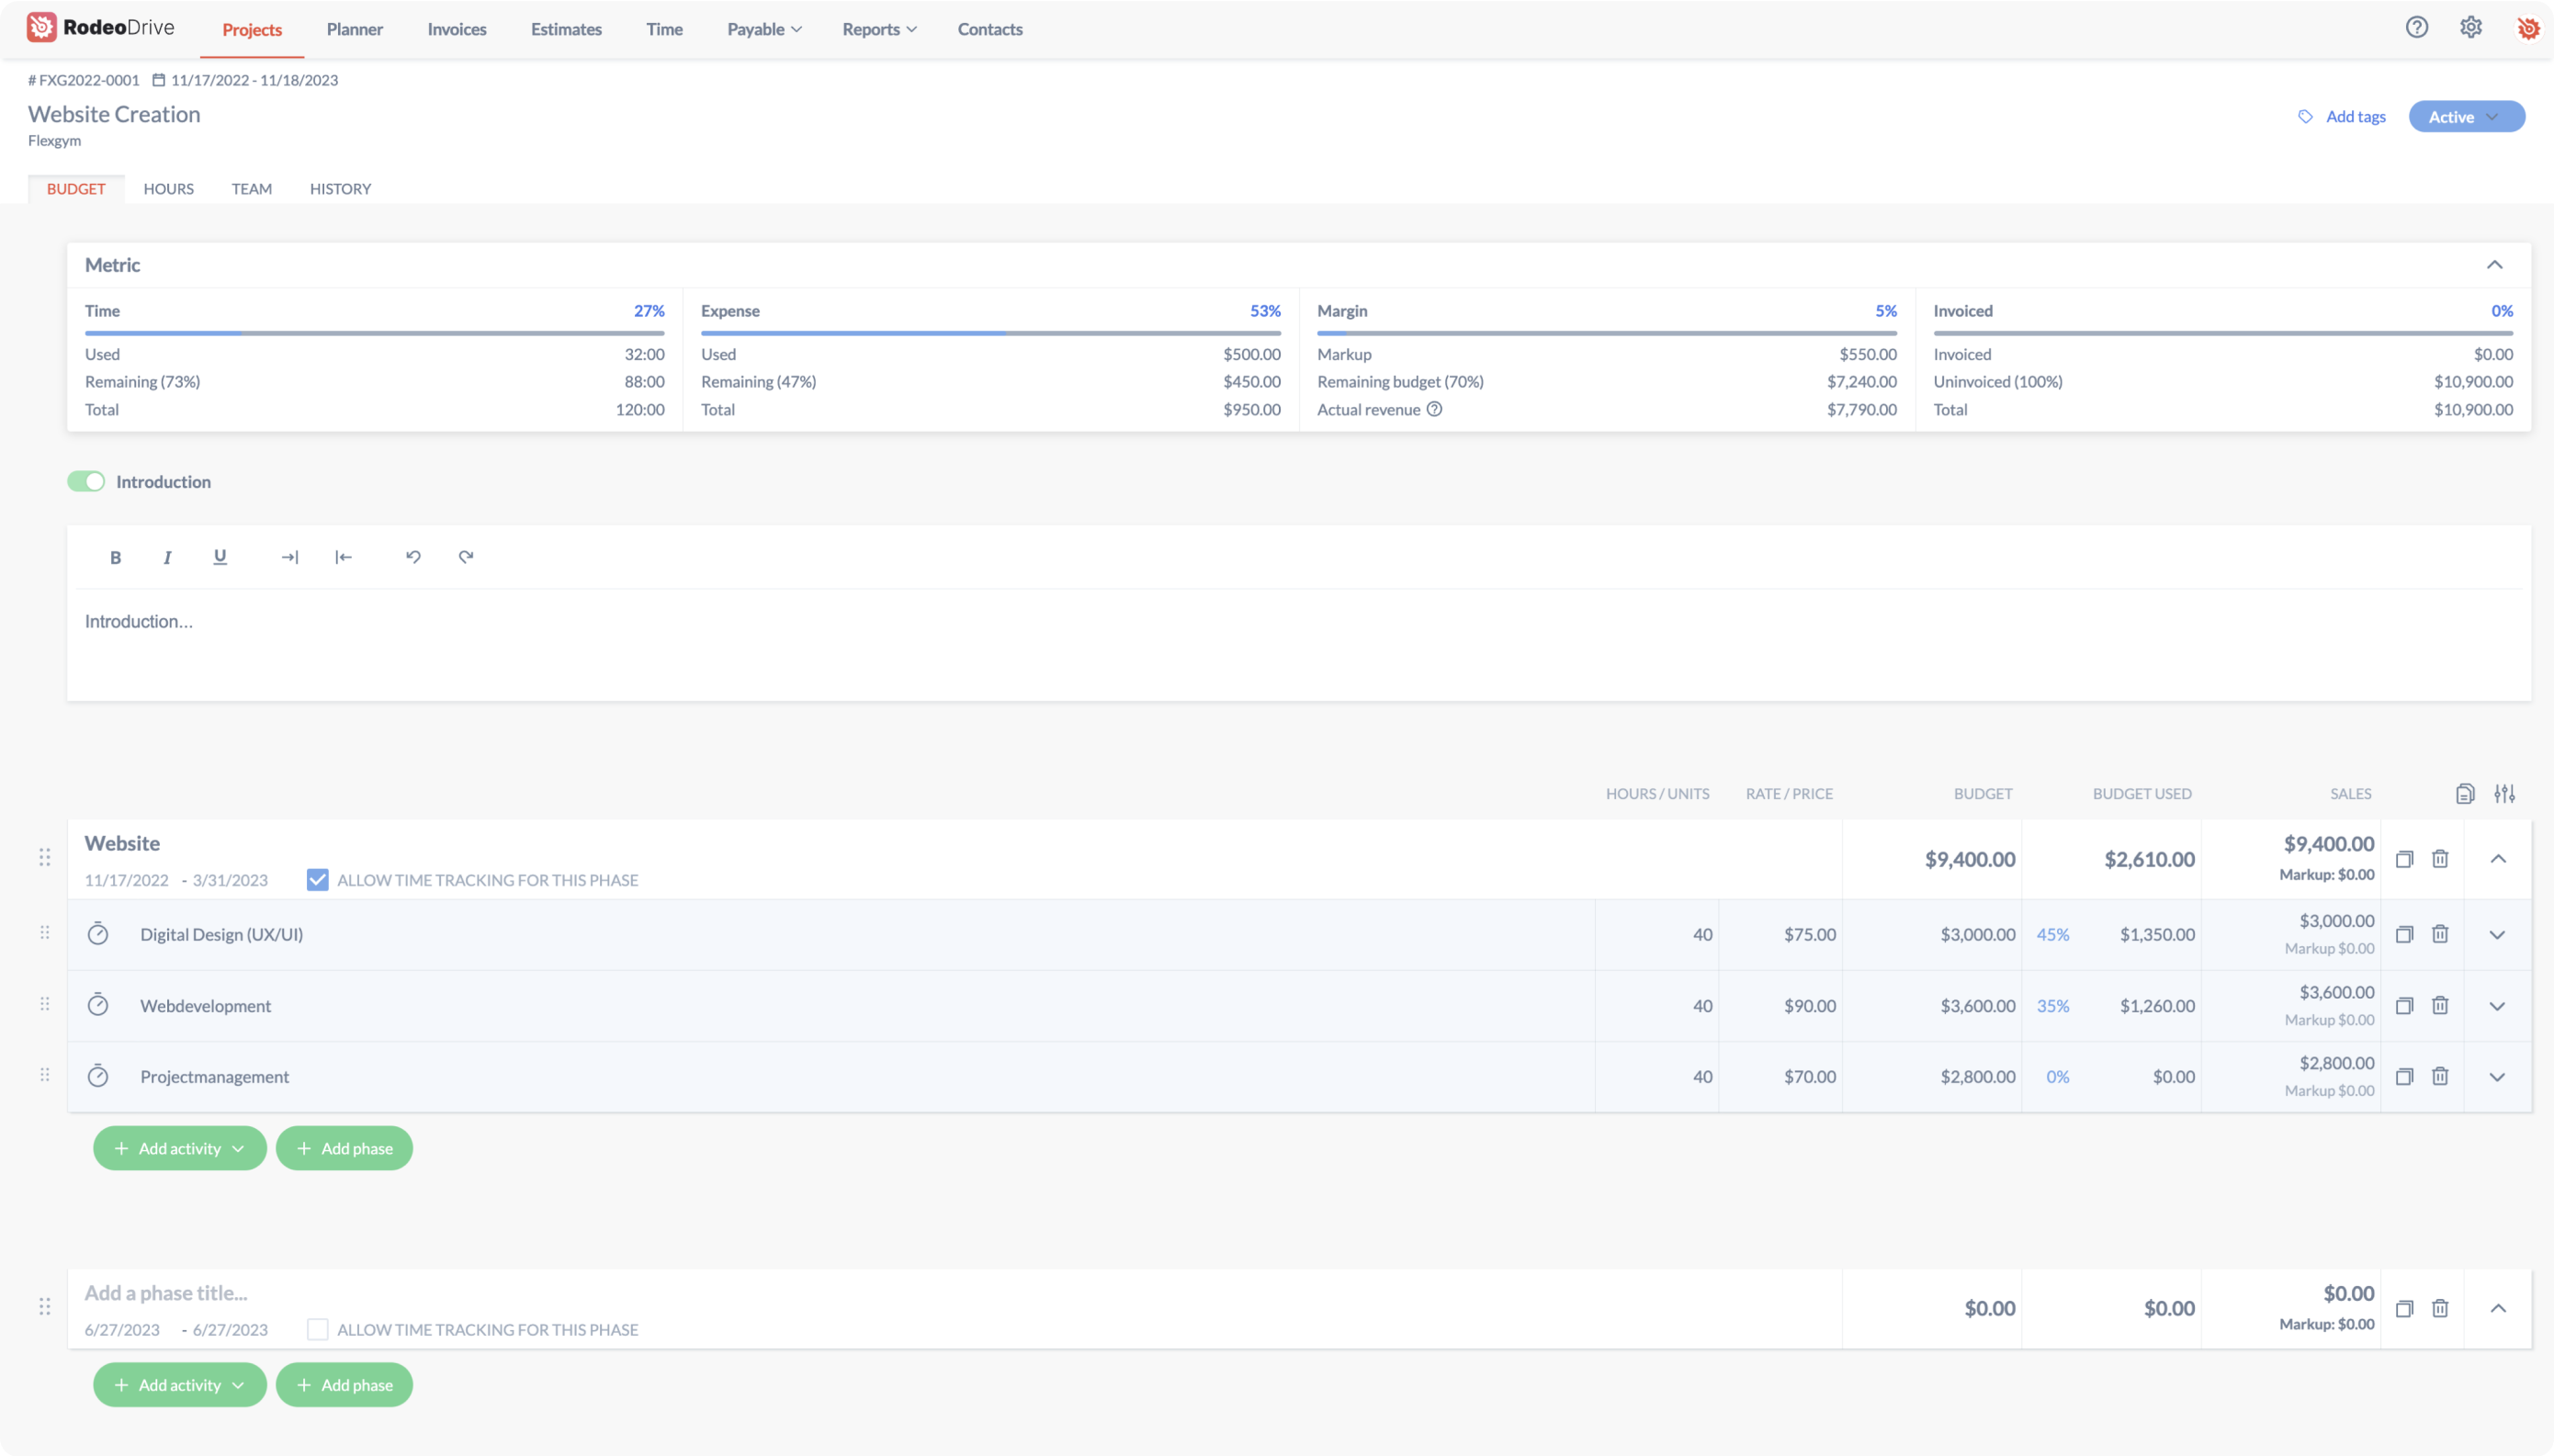The width and height of the screenshot is (2554, 1456).
Task: Delete the Webdevelopment activity via trash icon
Action: [2440, 1006]
